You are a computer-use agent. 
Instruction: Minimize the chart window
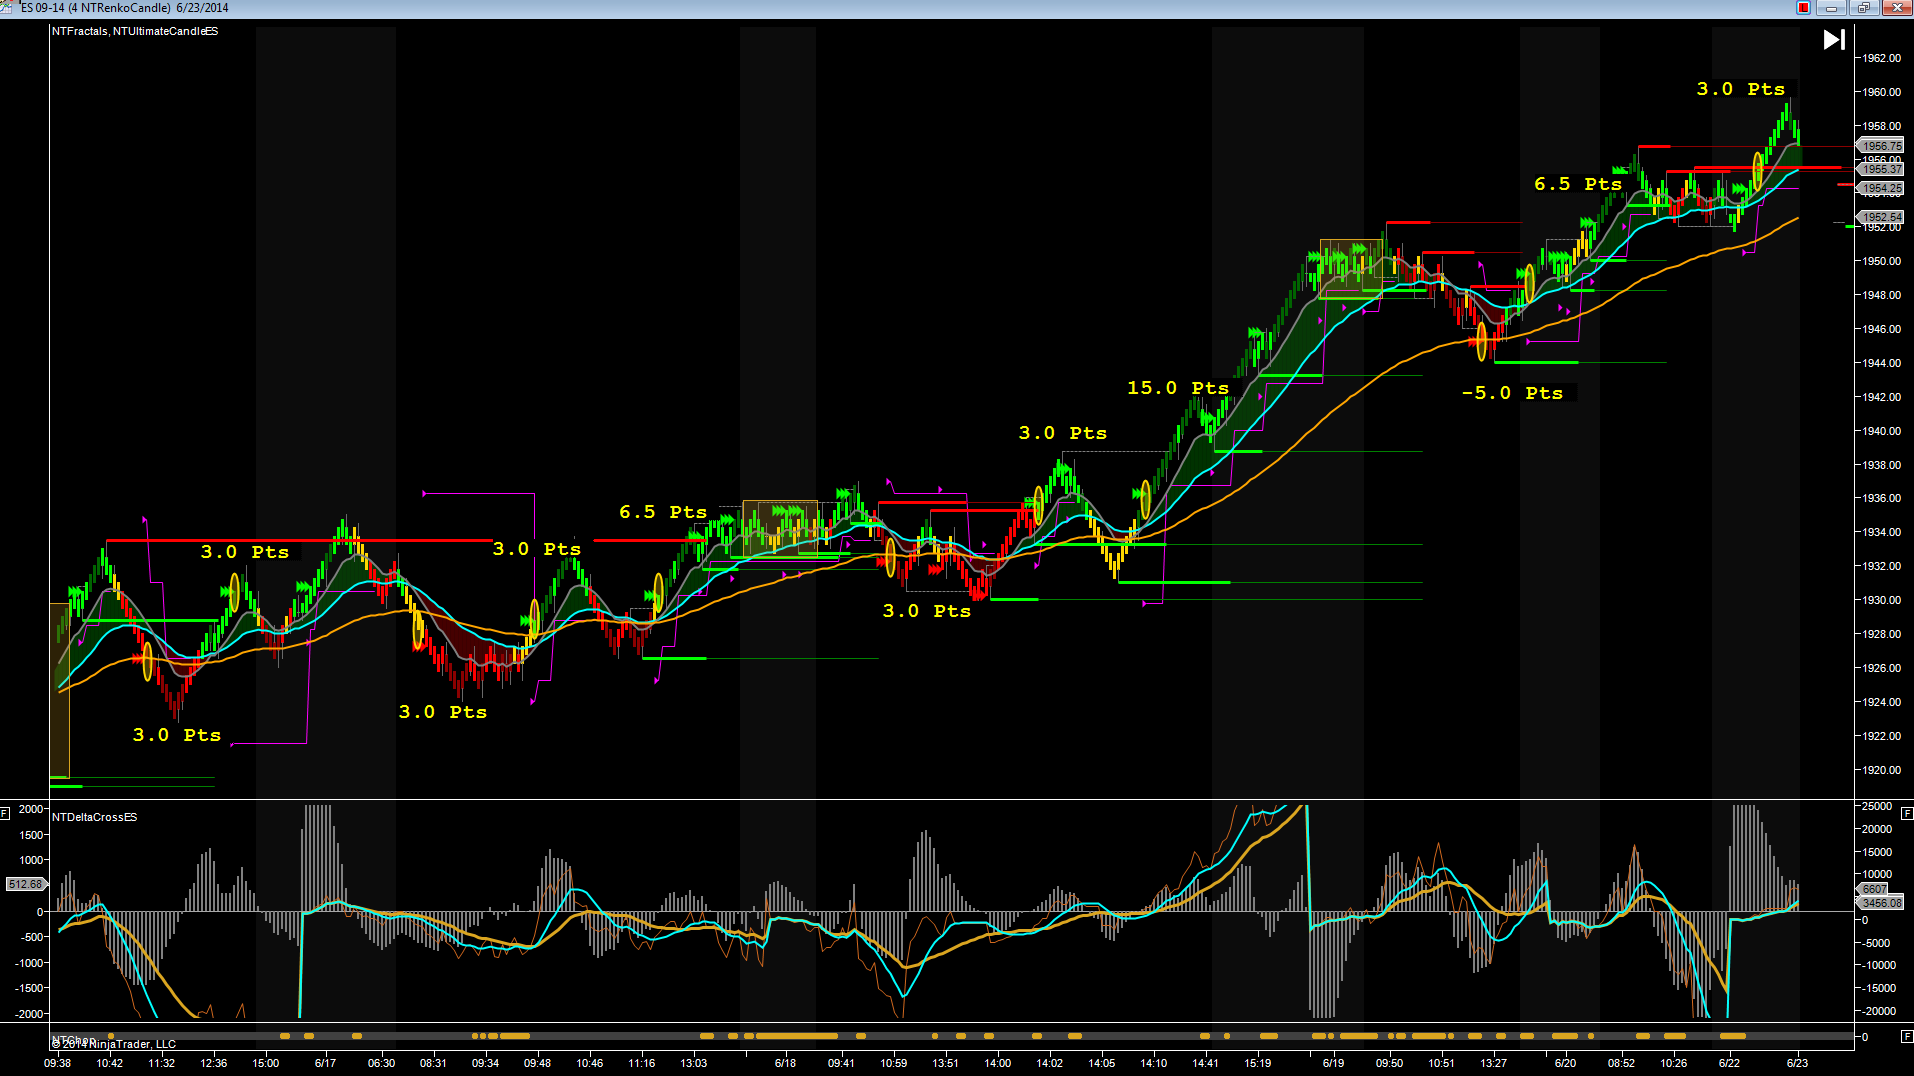pyautogui.click(x=1832, y=8)
